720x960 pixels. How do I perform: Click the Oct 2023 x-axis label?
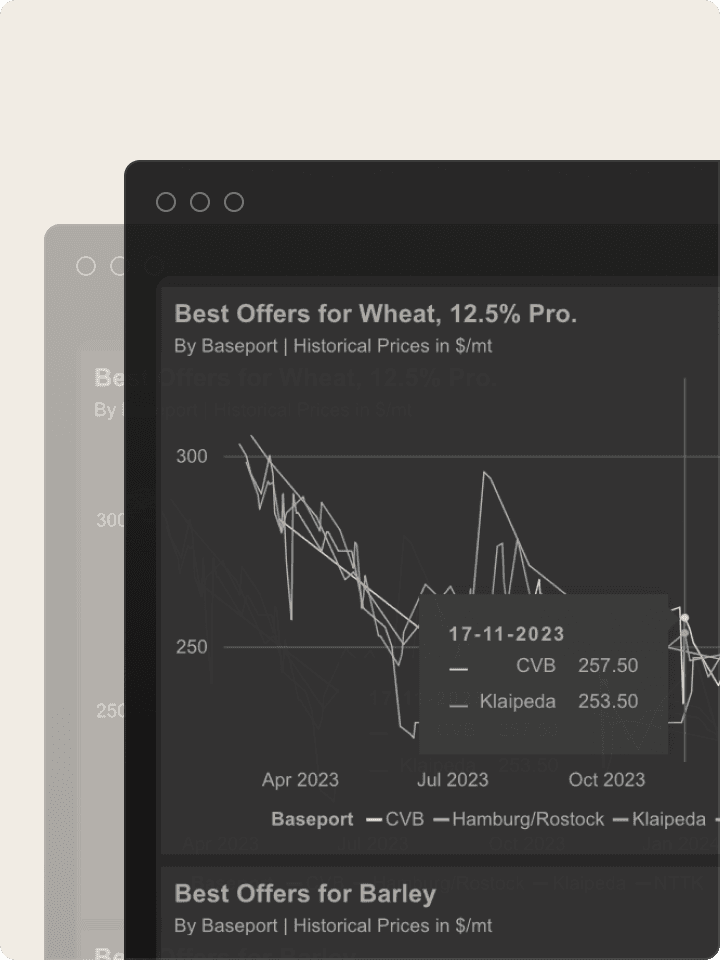[x=607, y=780]
